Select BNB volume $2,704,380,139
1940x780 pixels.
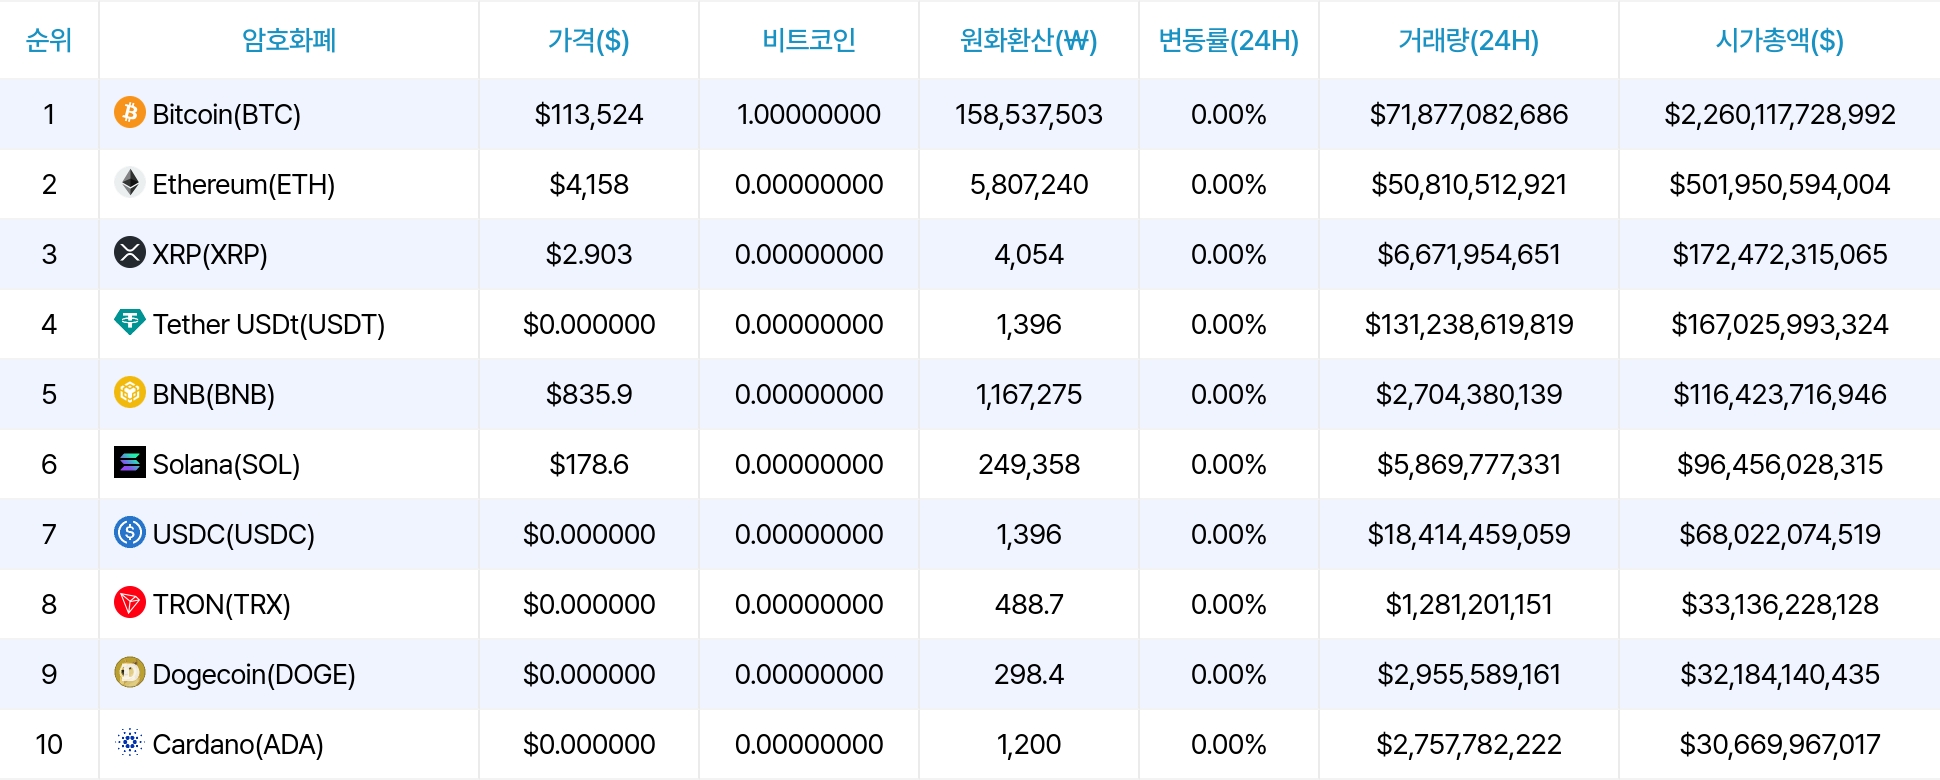tap(1469, 394)
